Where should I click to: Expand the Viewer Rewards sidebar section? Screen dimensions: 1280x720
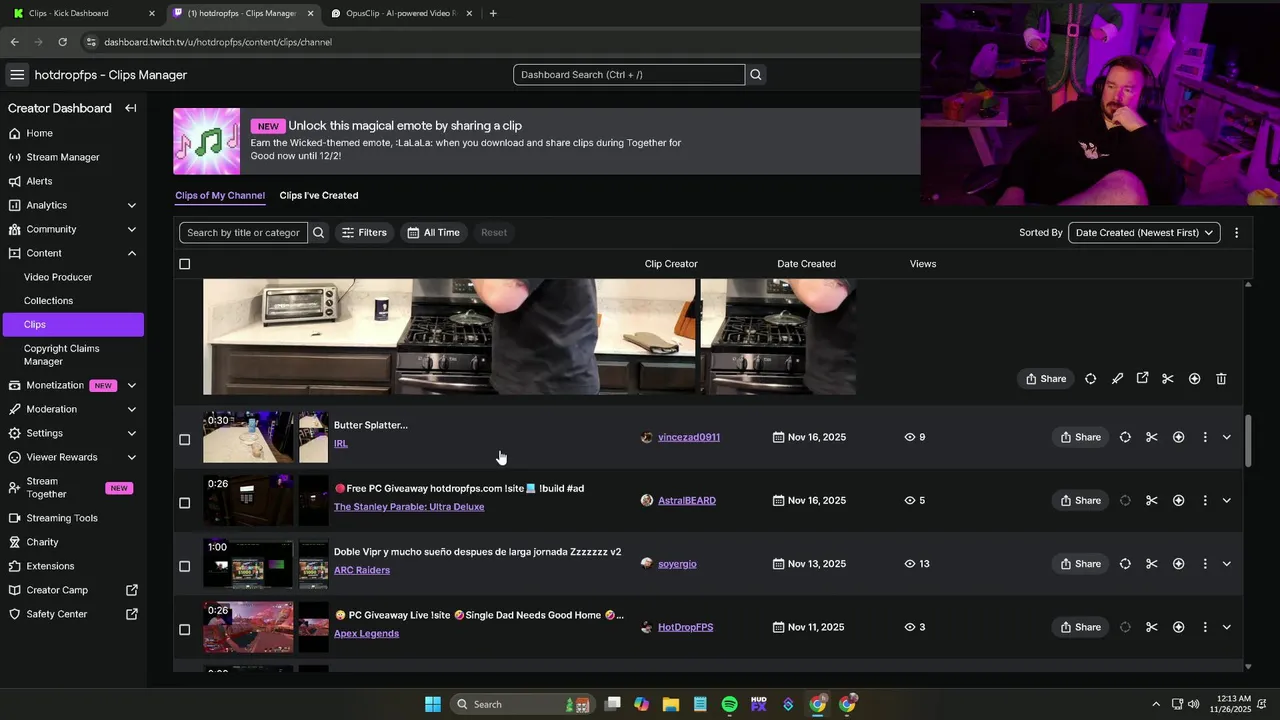pos(131,457)
